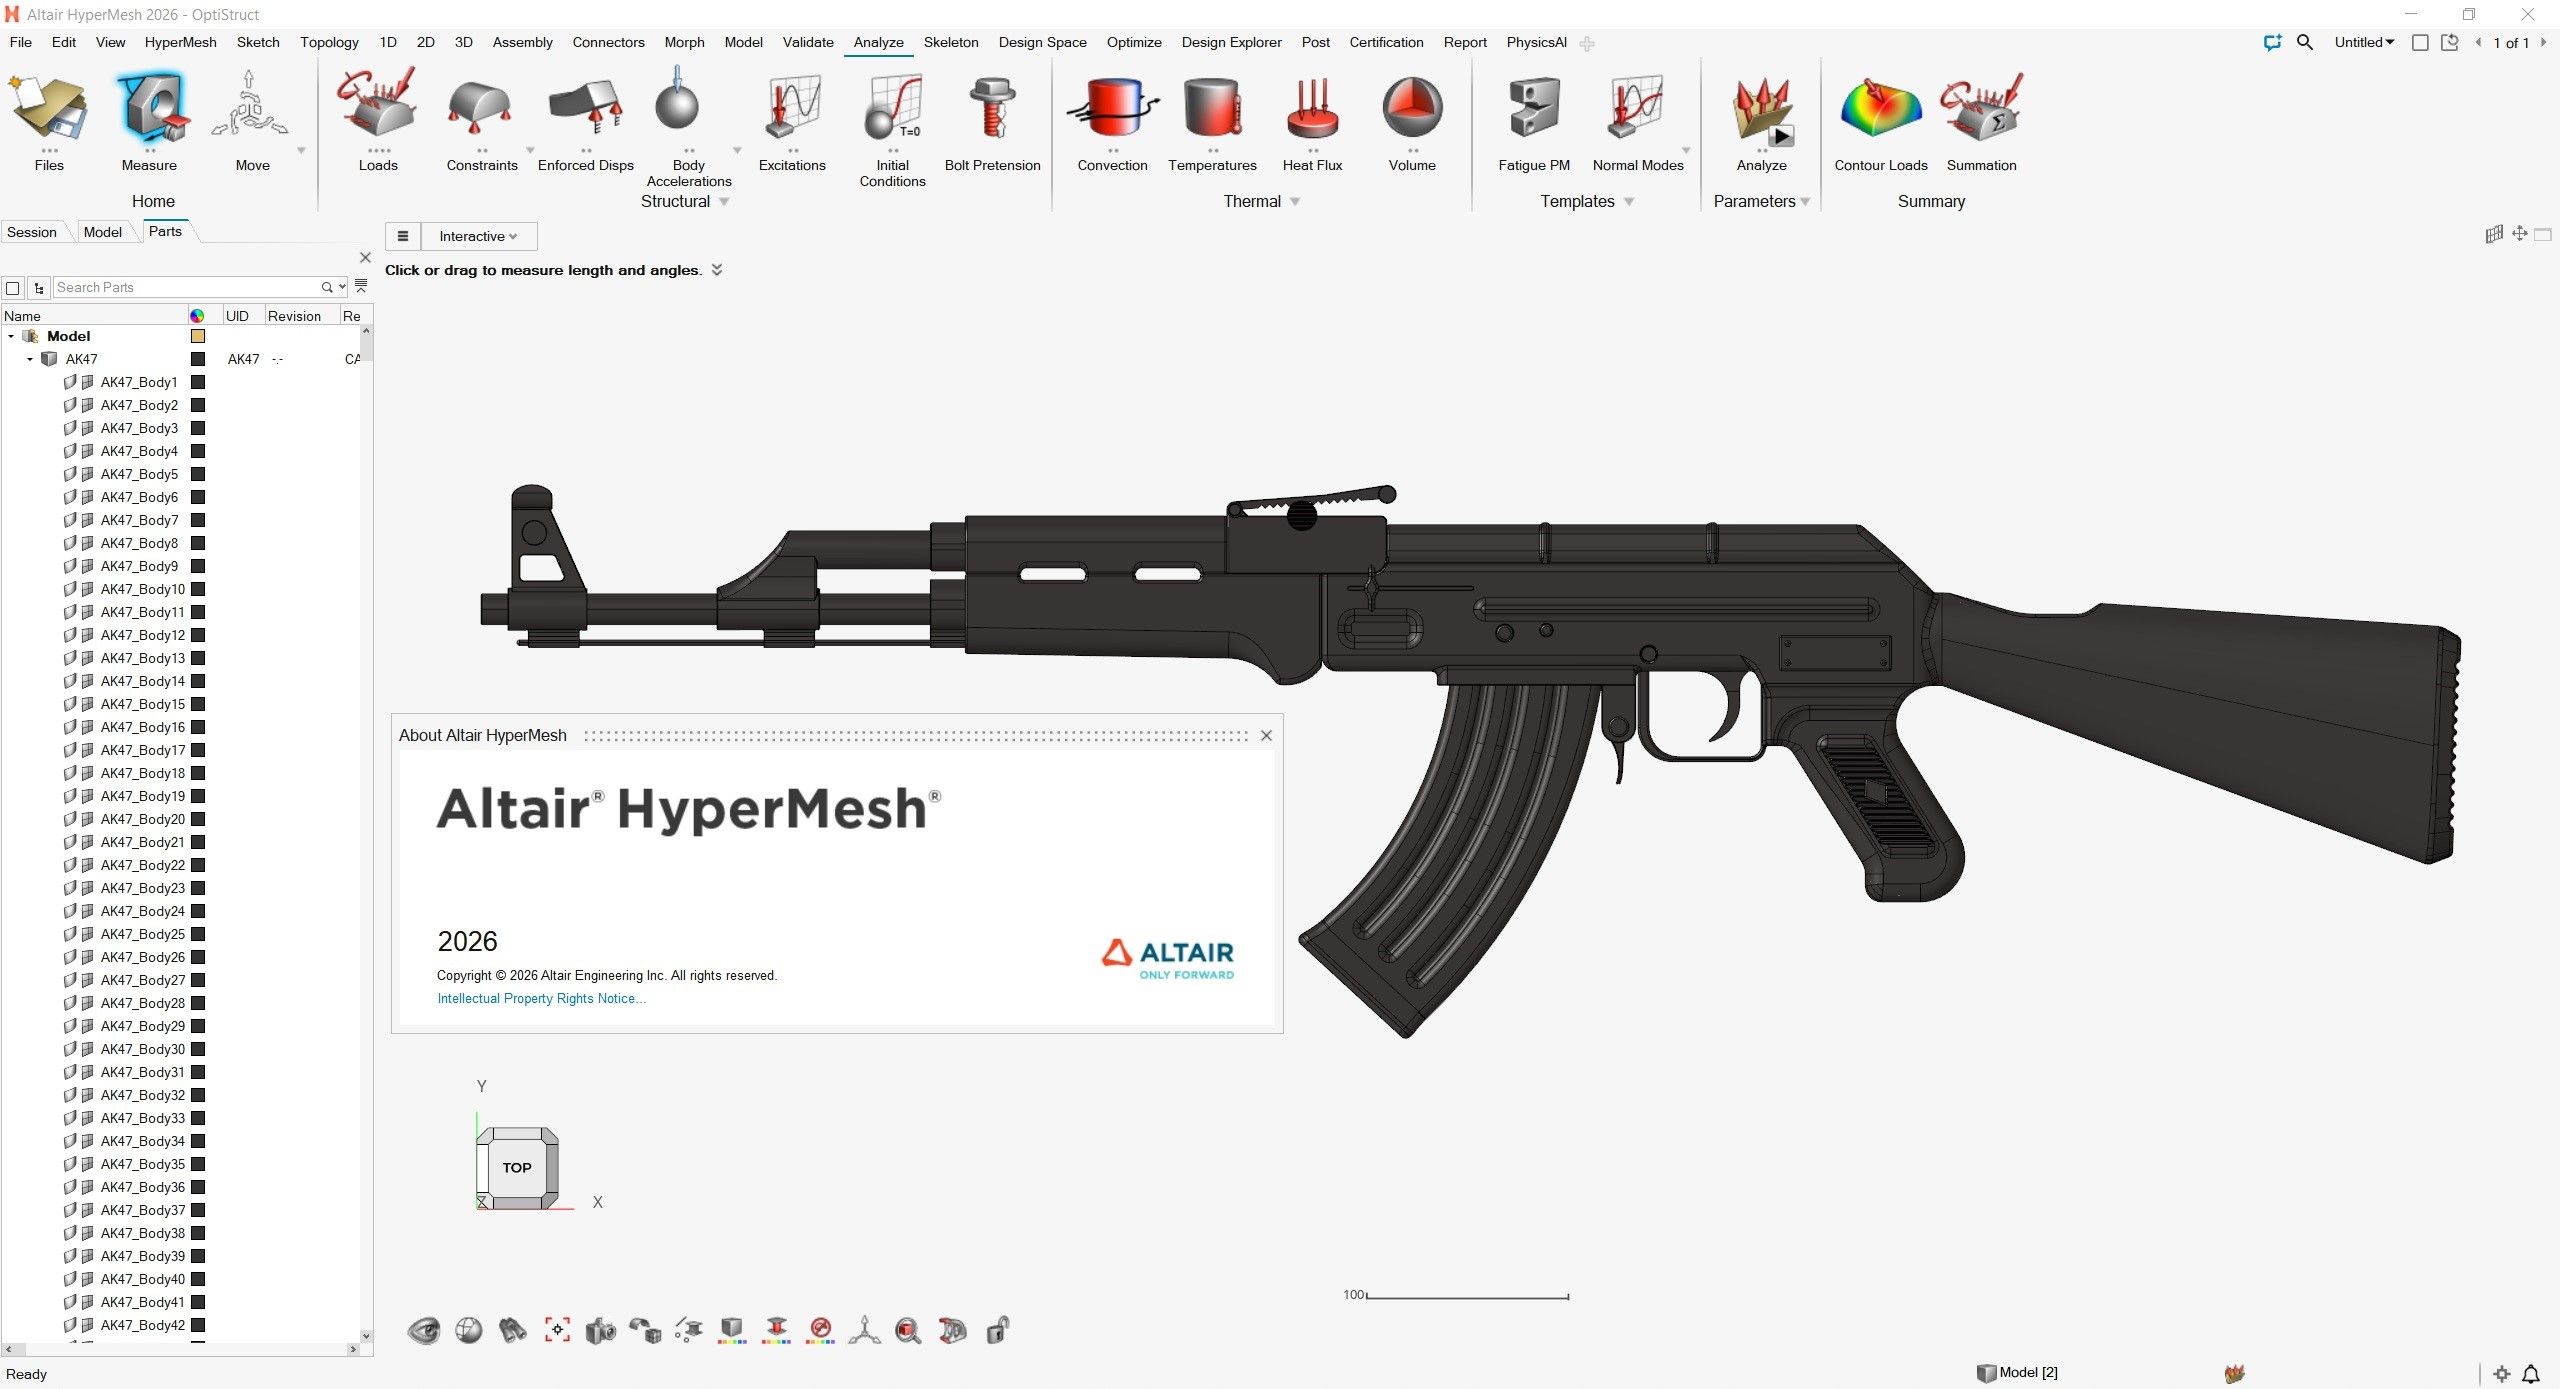This screenshot has width=2560, height=1389.
Task: Switch to the Analyze ribbon tab
Action: pyautogui.click(x=877, y=42)
